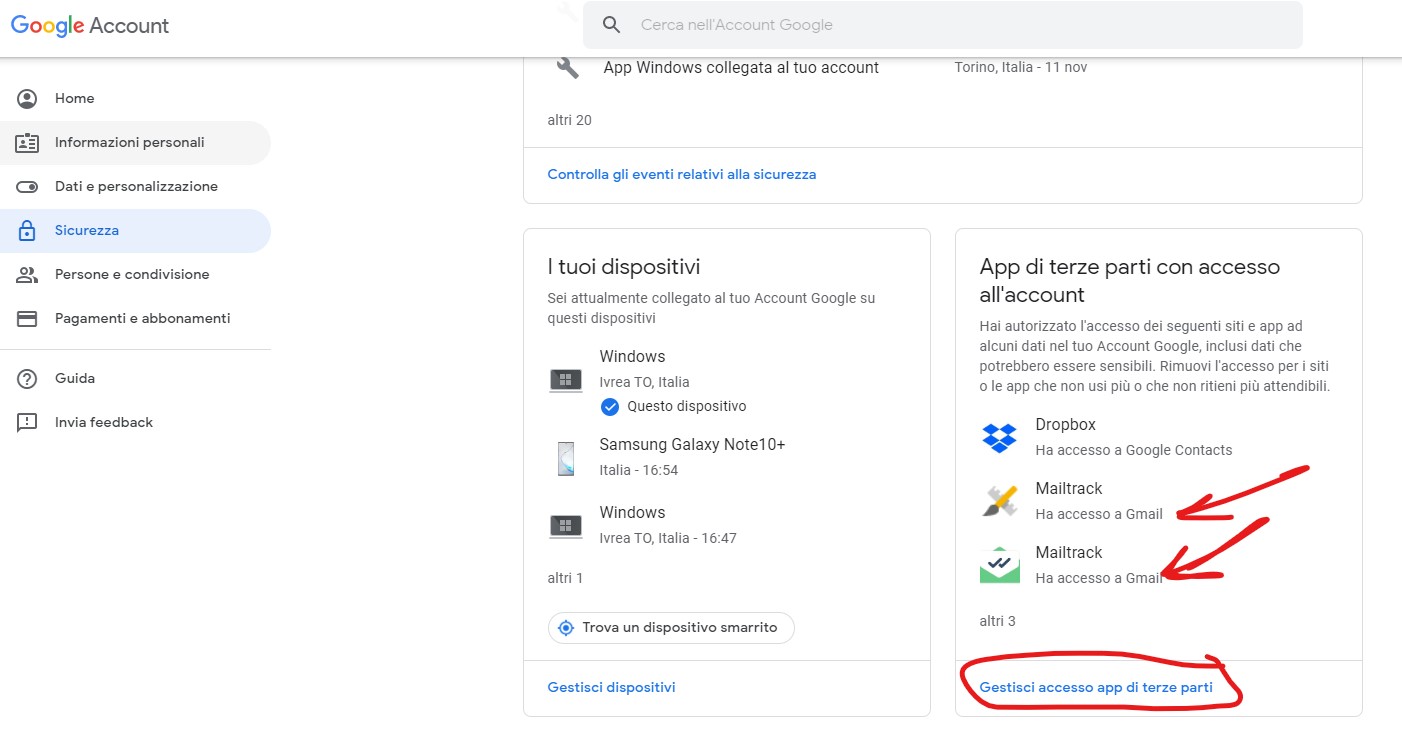
Task: Open Home in the left sidebar
Action: click(74, 99)
